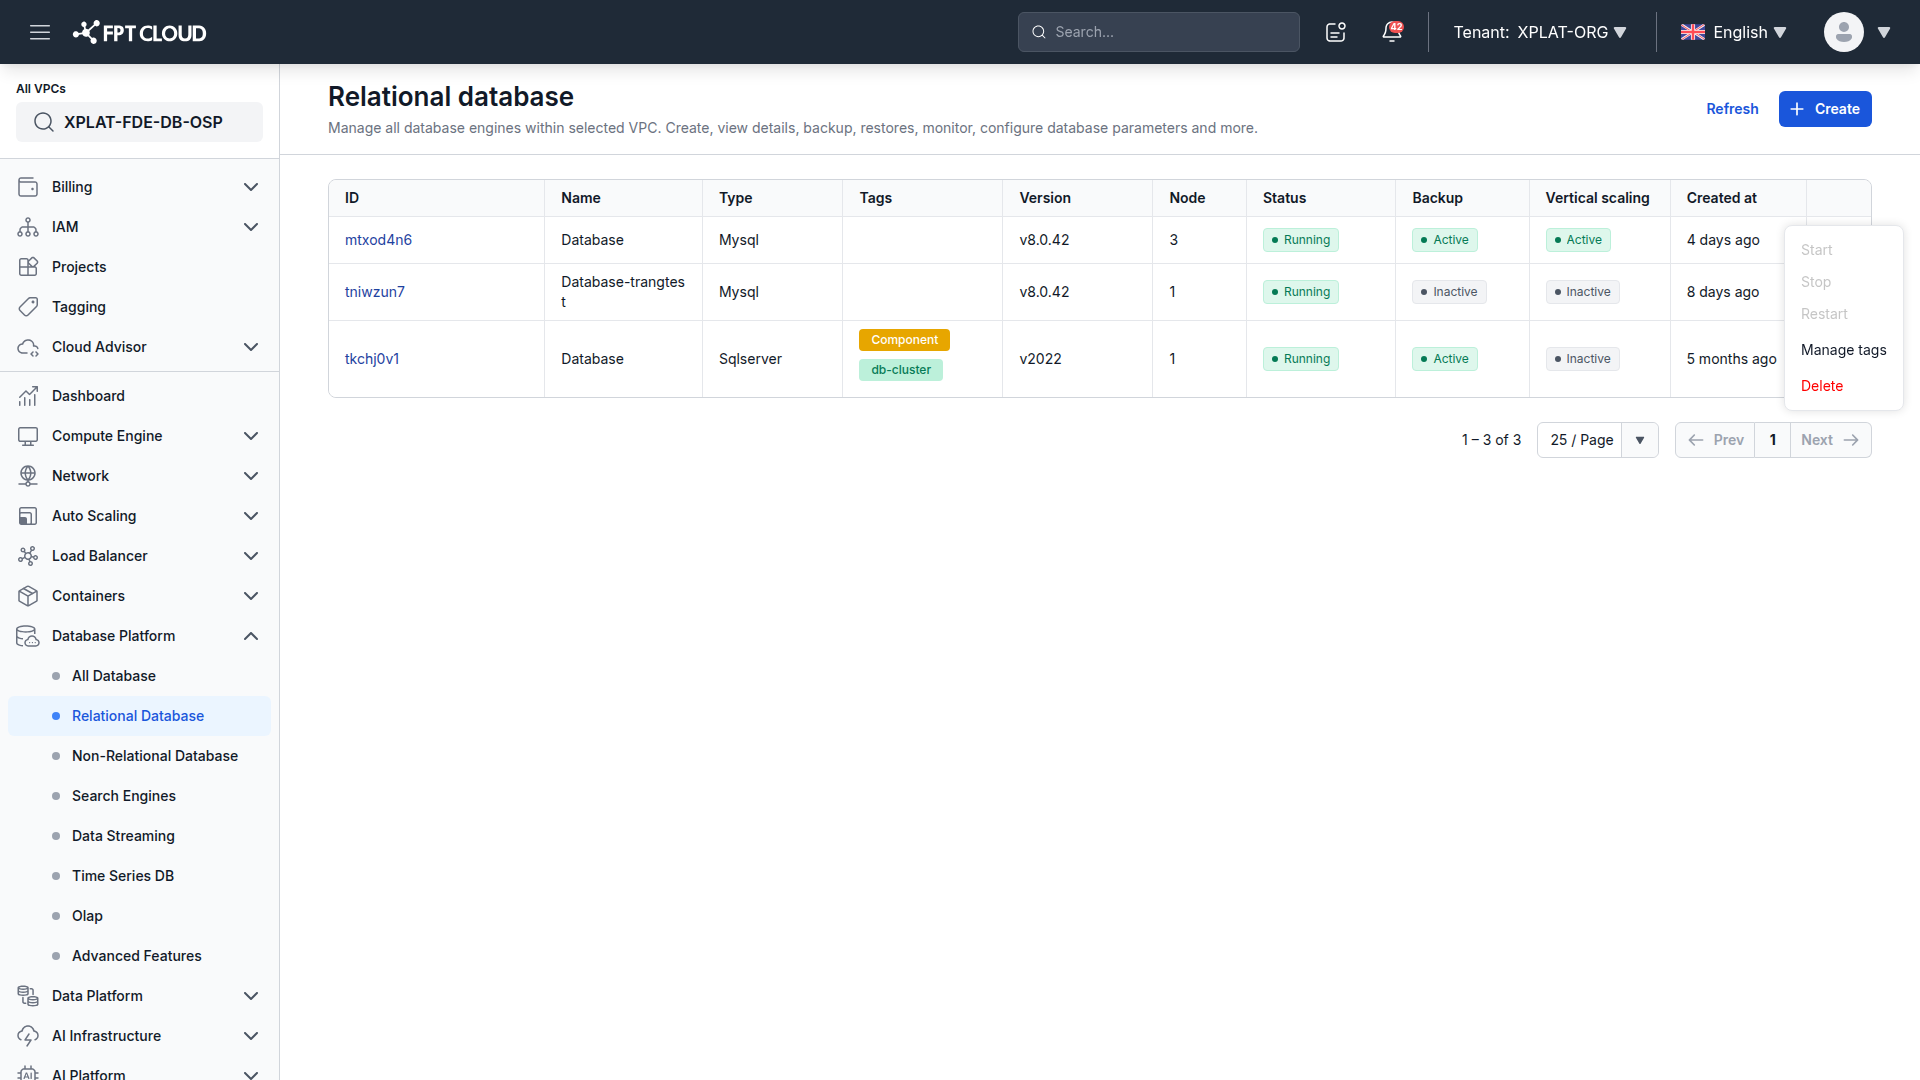Click the Projects sidebar icon
1920x1080 pixels.
coord(28,267)
